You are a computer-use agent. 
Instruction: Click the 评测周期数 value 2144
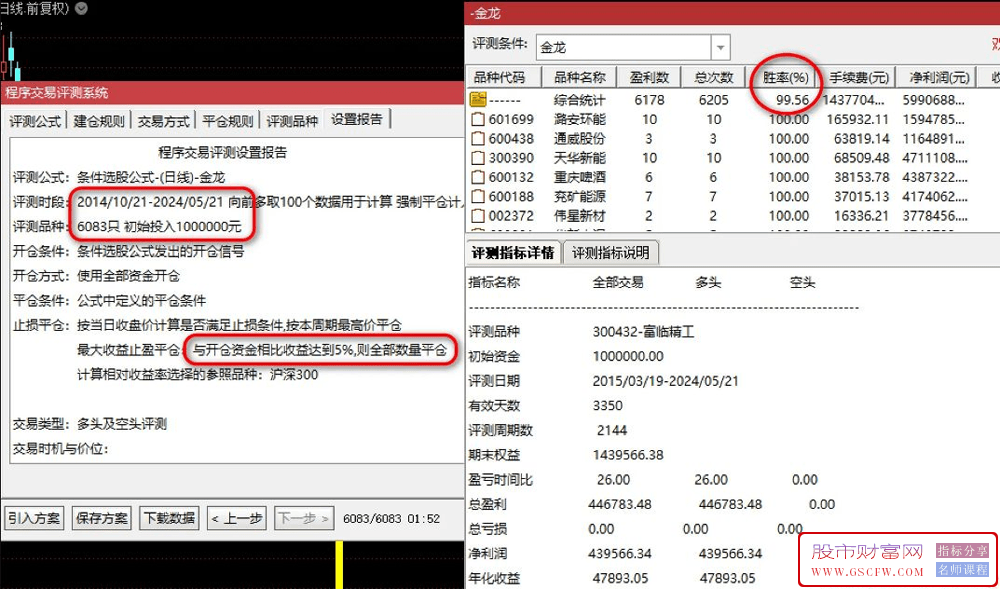[612, 430]
